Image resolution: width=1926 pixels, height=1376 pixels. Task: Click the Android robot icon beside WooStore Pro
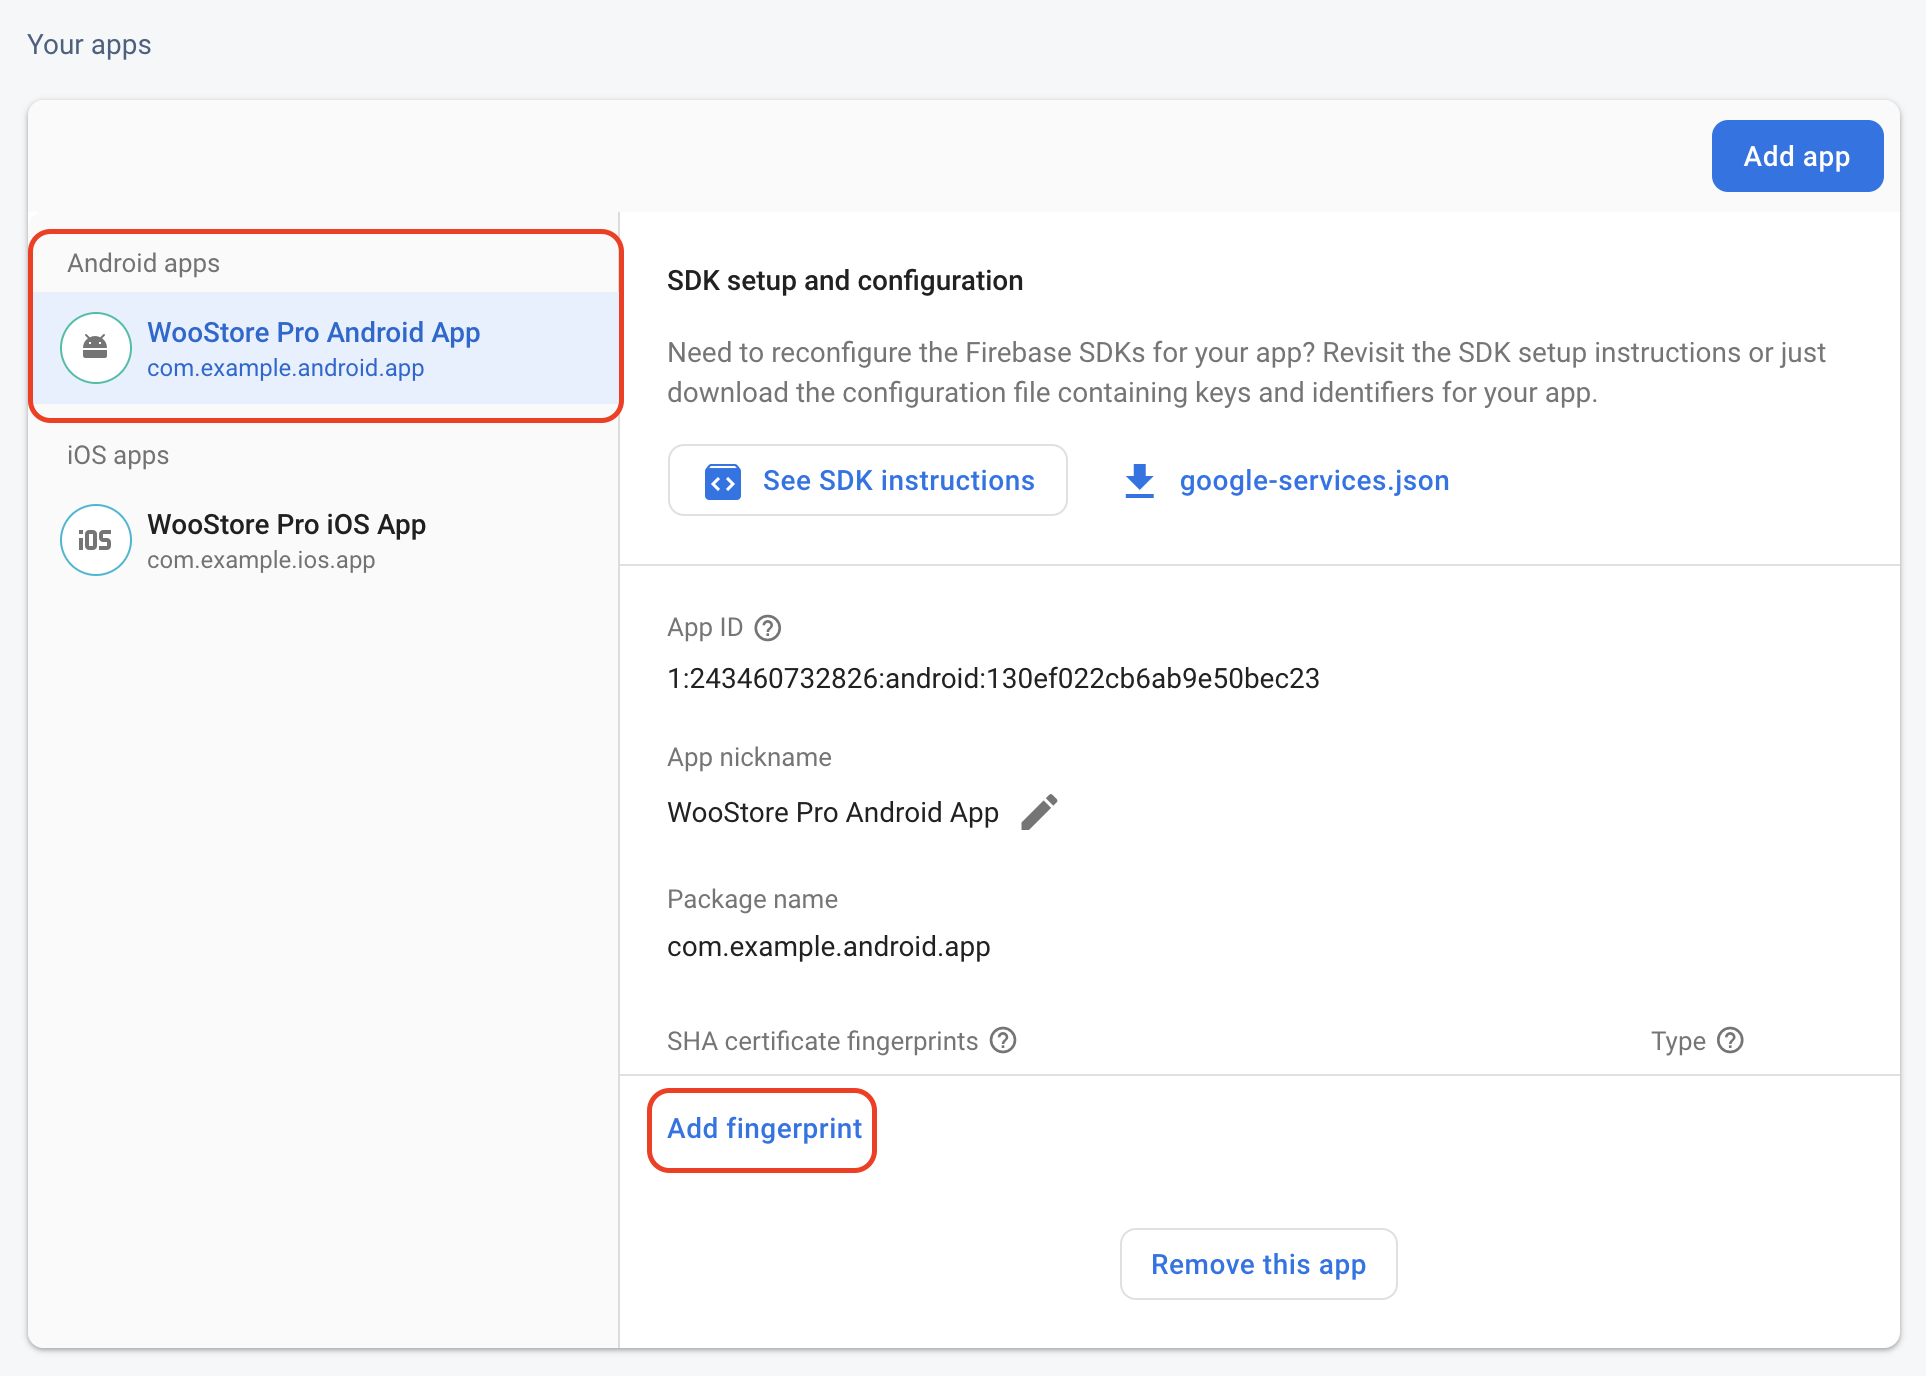click(95, 347)
